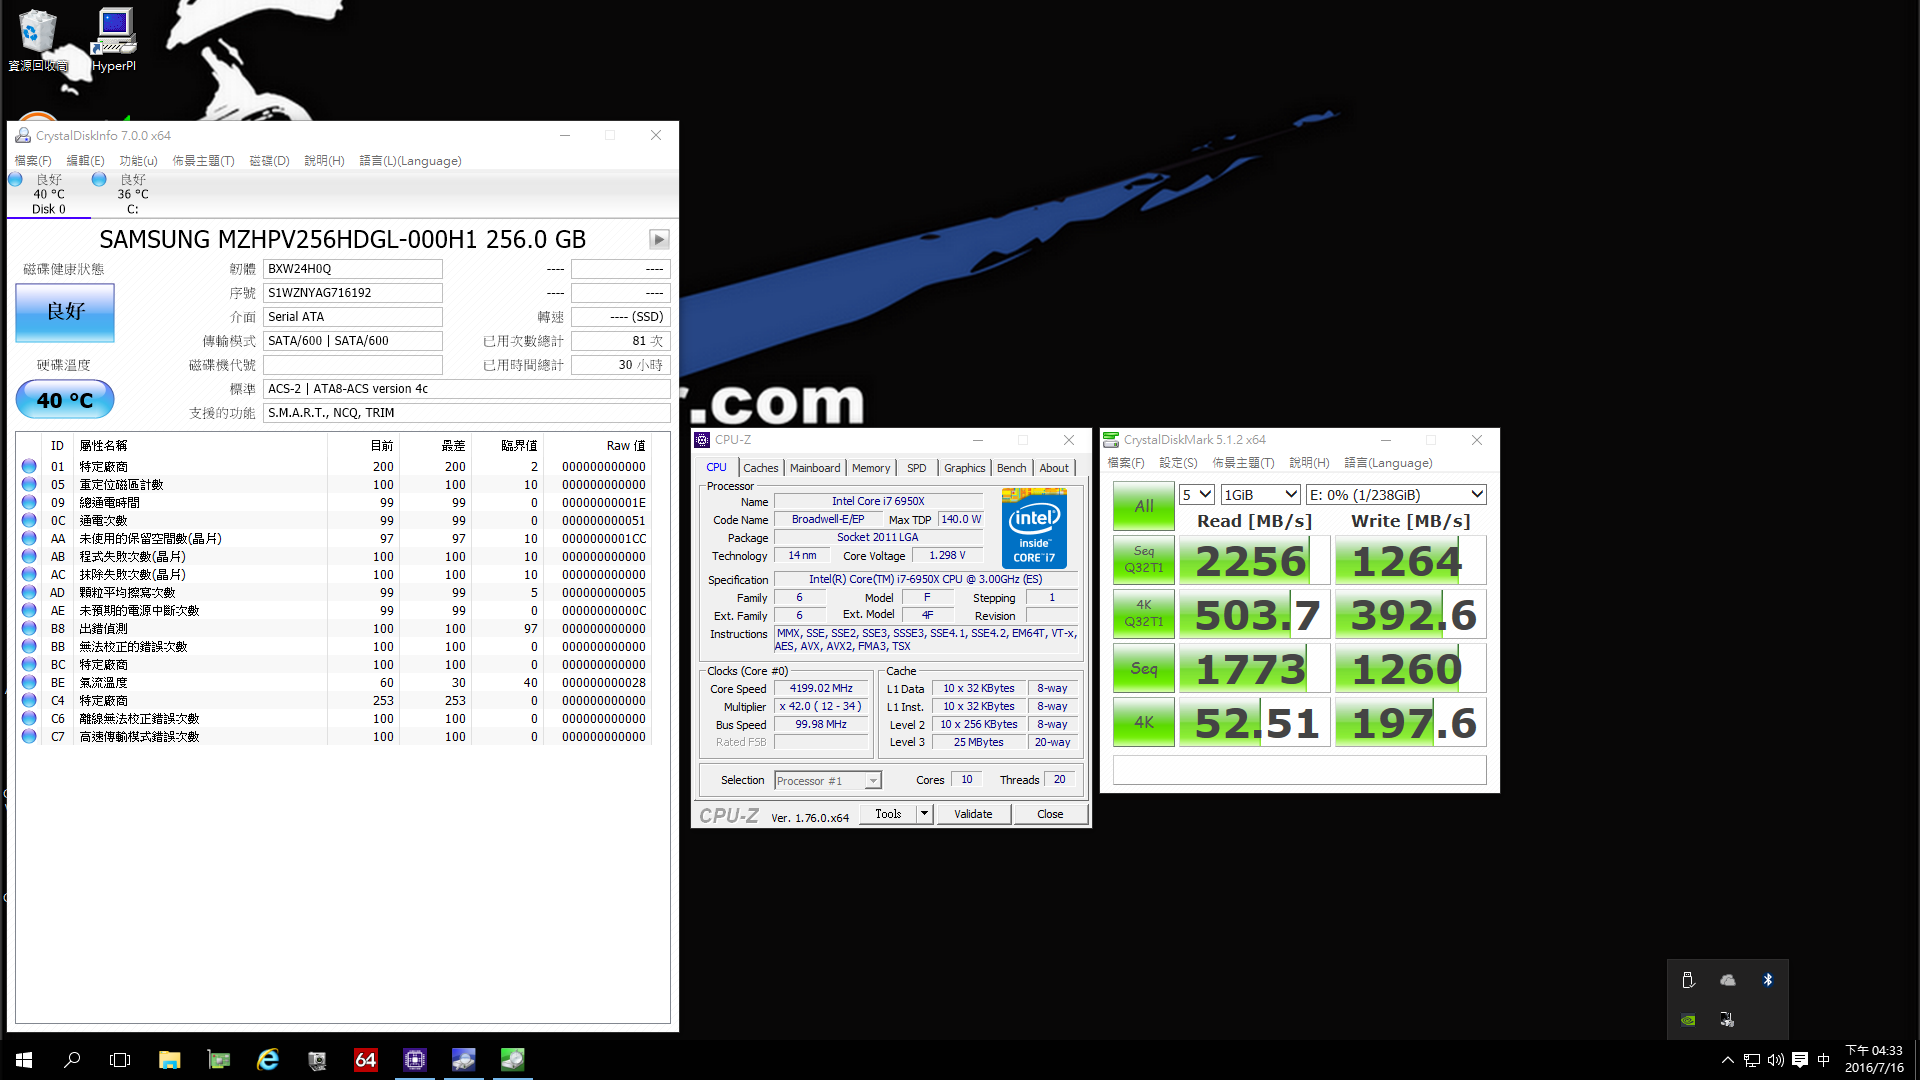Open the AIDA64 taskbar icon

(x=365, y=1060)
